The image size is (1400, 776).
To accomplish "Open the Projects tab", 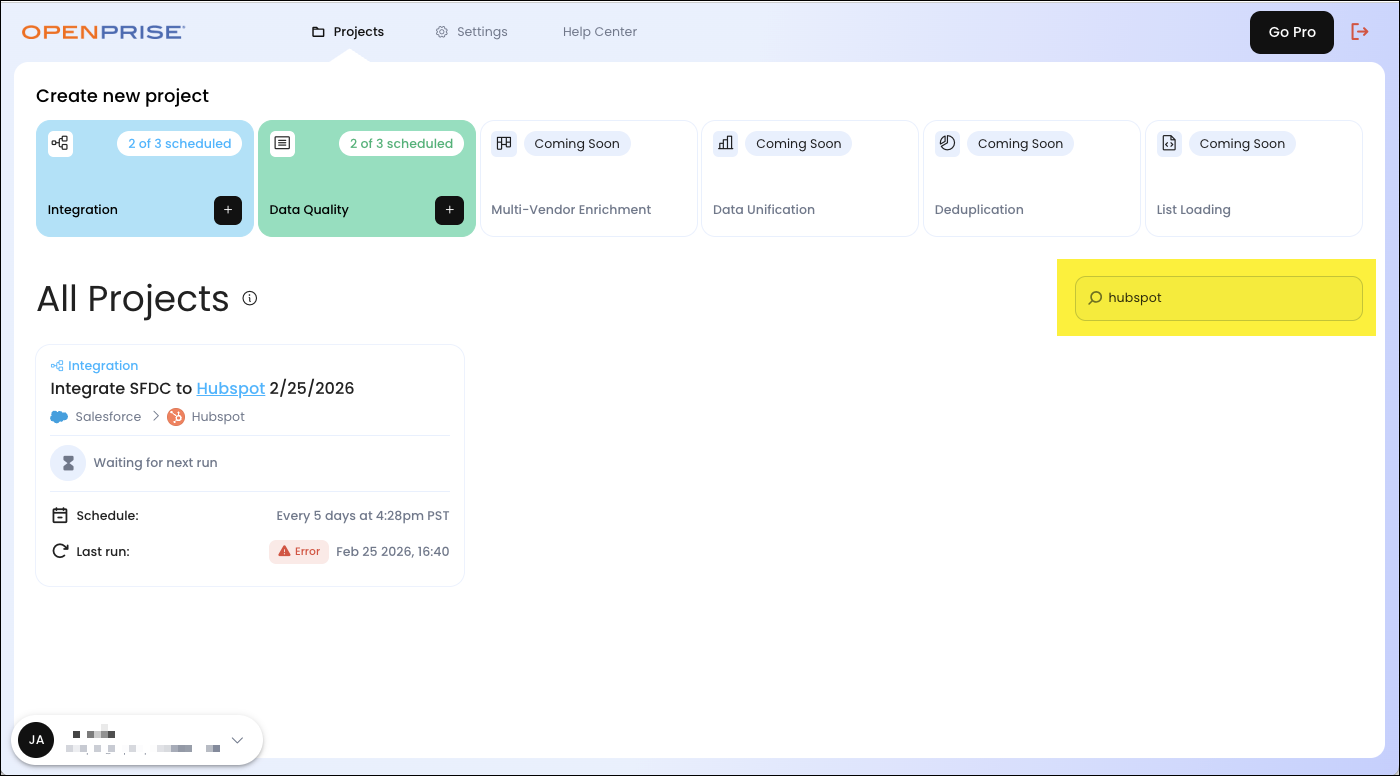I will tap(348, 32).
